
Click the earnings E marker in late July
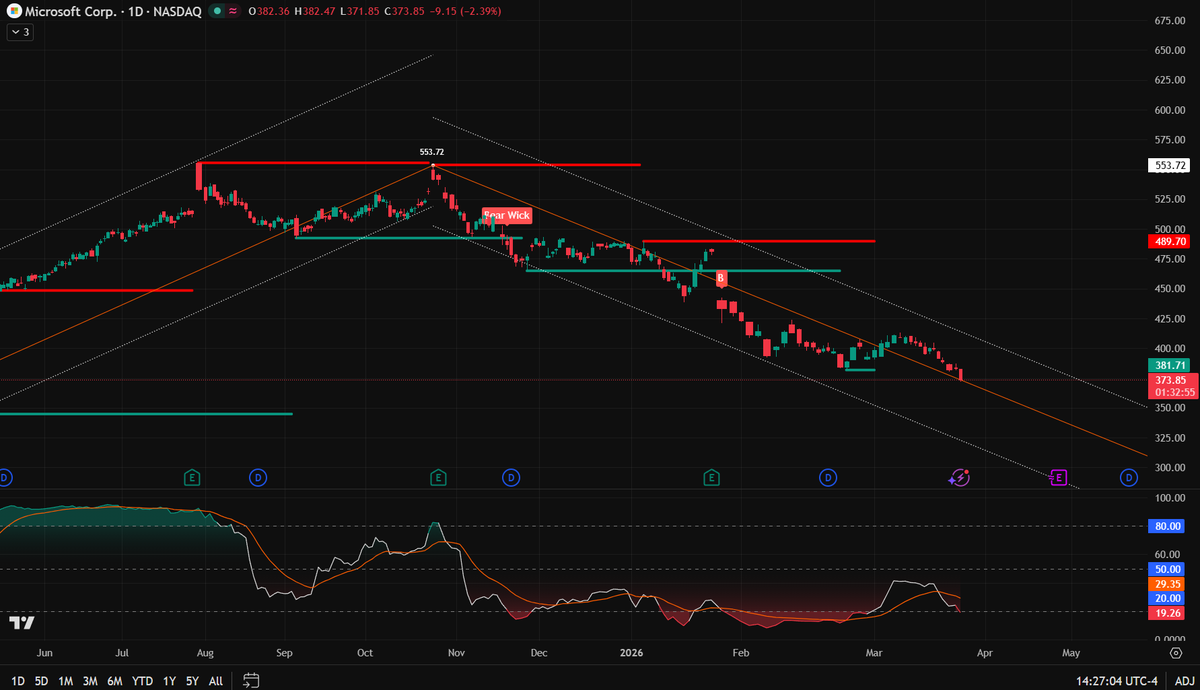(191, 478)
